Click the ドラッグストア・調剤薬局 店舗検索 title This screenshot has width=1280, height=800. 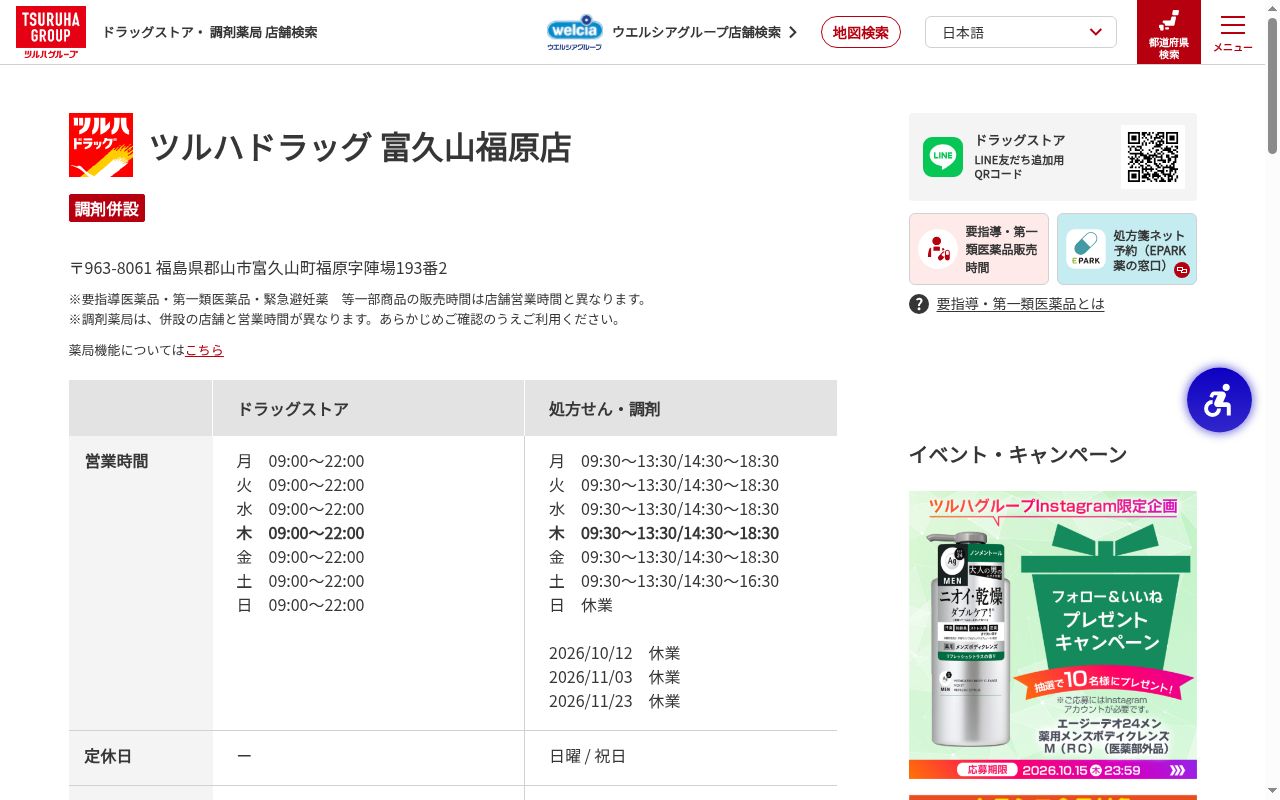pos(210,32)
